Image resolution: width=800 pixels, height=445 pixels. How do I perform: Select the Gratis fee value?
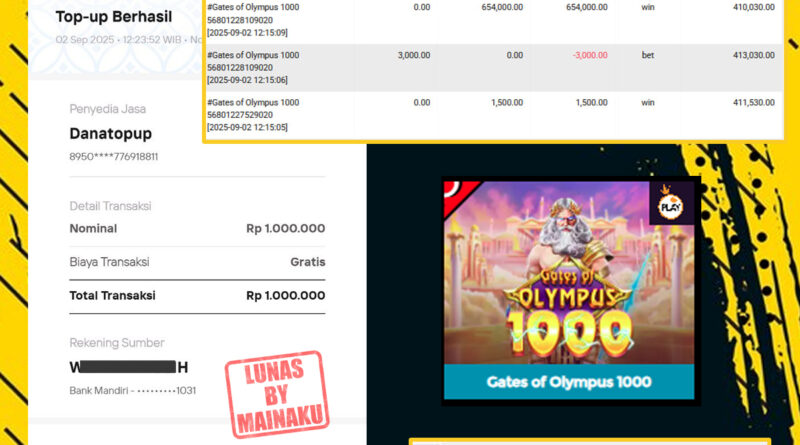click(308, 262)
